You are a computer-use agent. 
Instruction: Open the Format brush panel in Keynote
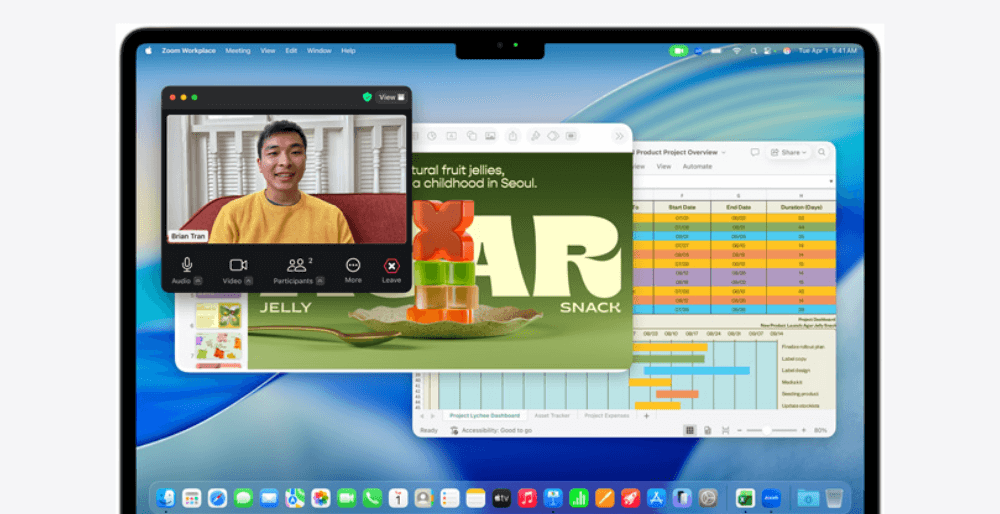(535, 136)
